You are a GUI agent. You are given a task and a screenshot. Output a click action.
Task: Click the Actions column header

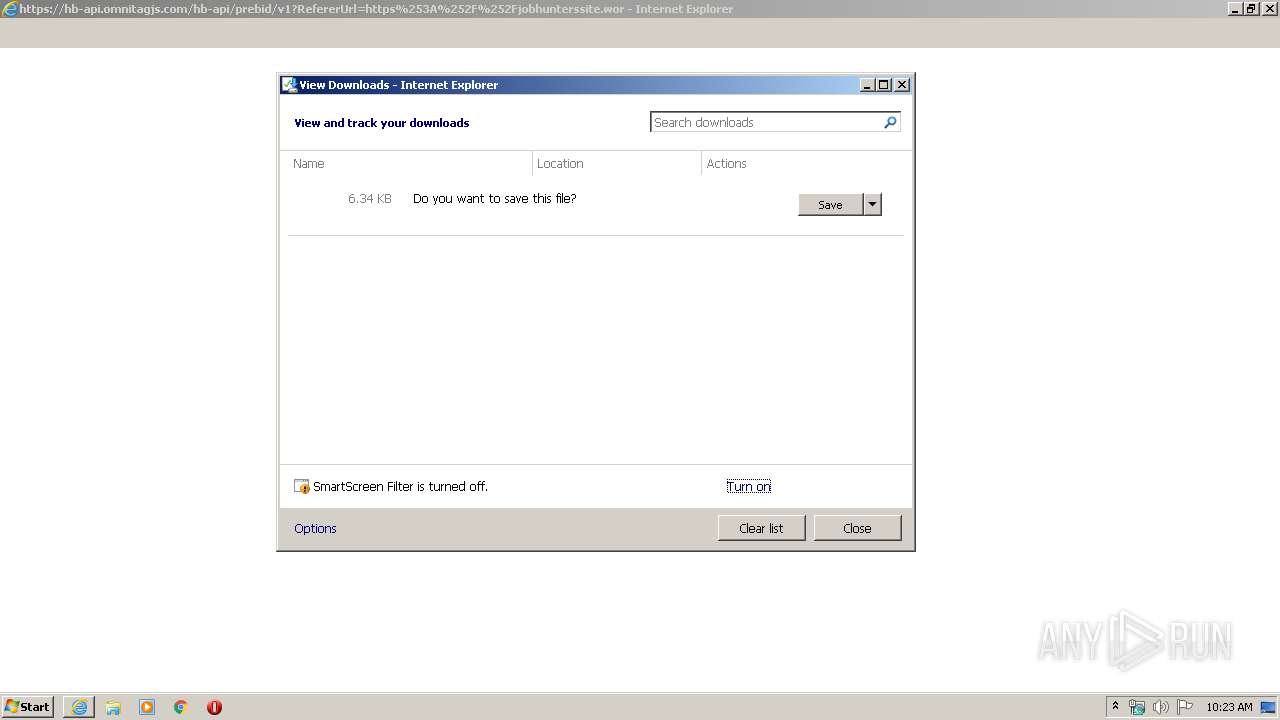803,163
